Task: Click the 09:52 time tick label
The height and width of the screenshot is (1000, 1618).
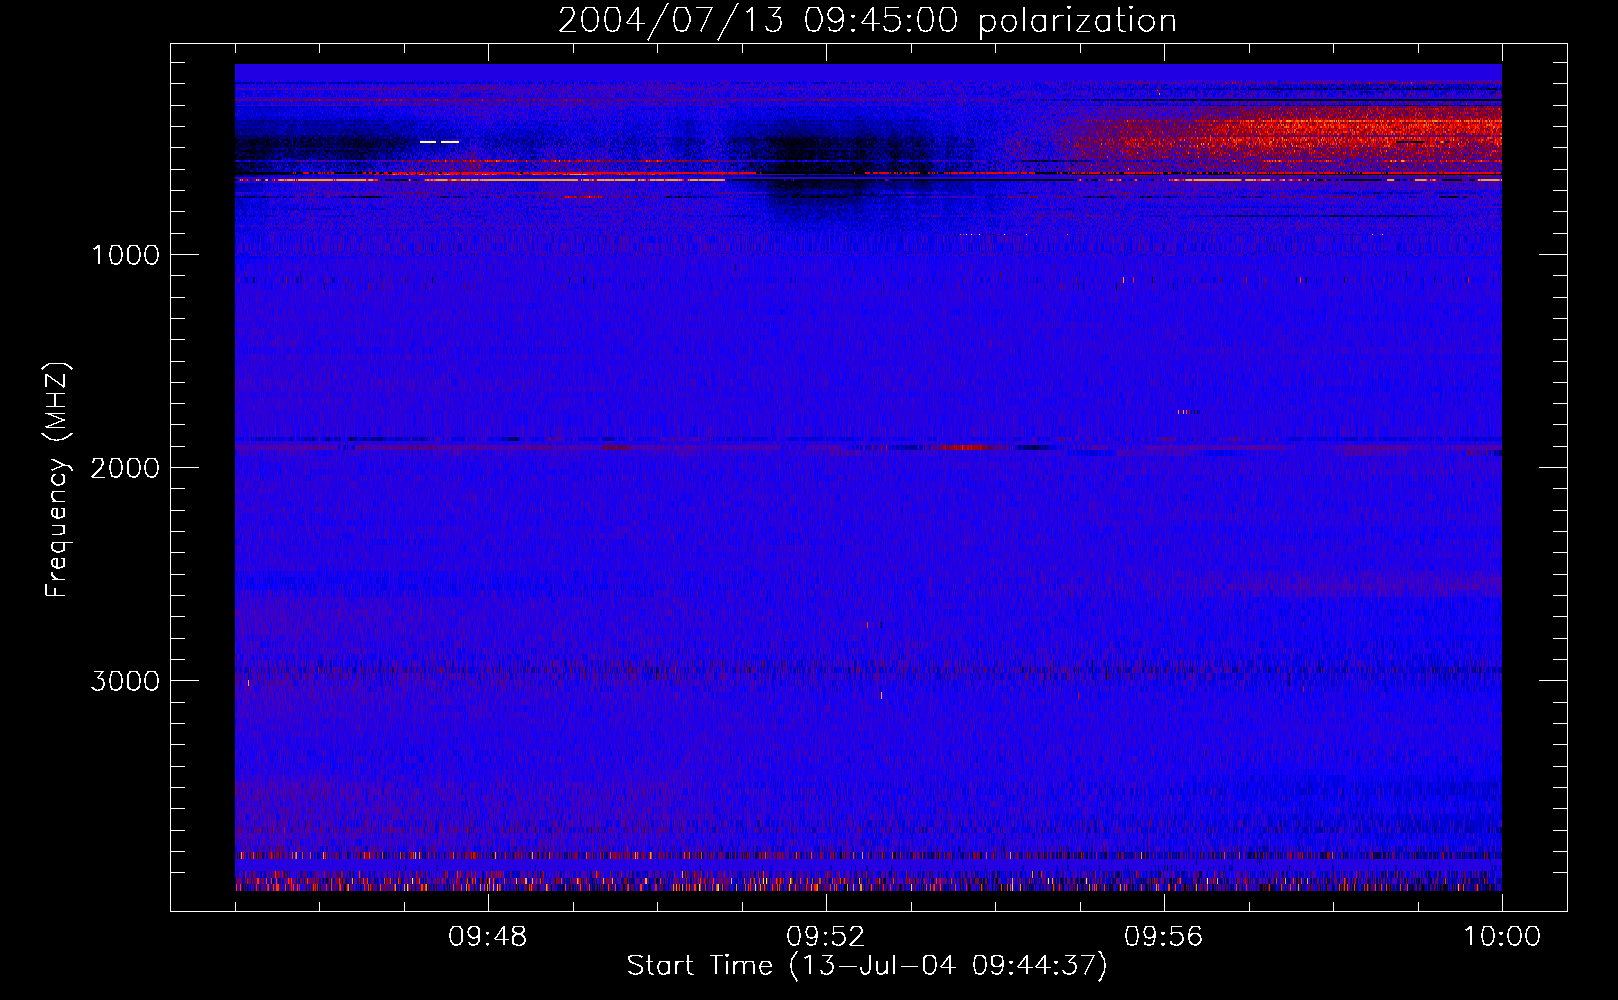Action: (x=826, y=937)
